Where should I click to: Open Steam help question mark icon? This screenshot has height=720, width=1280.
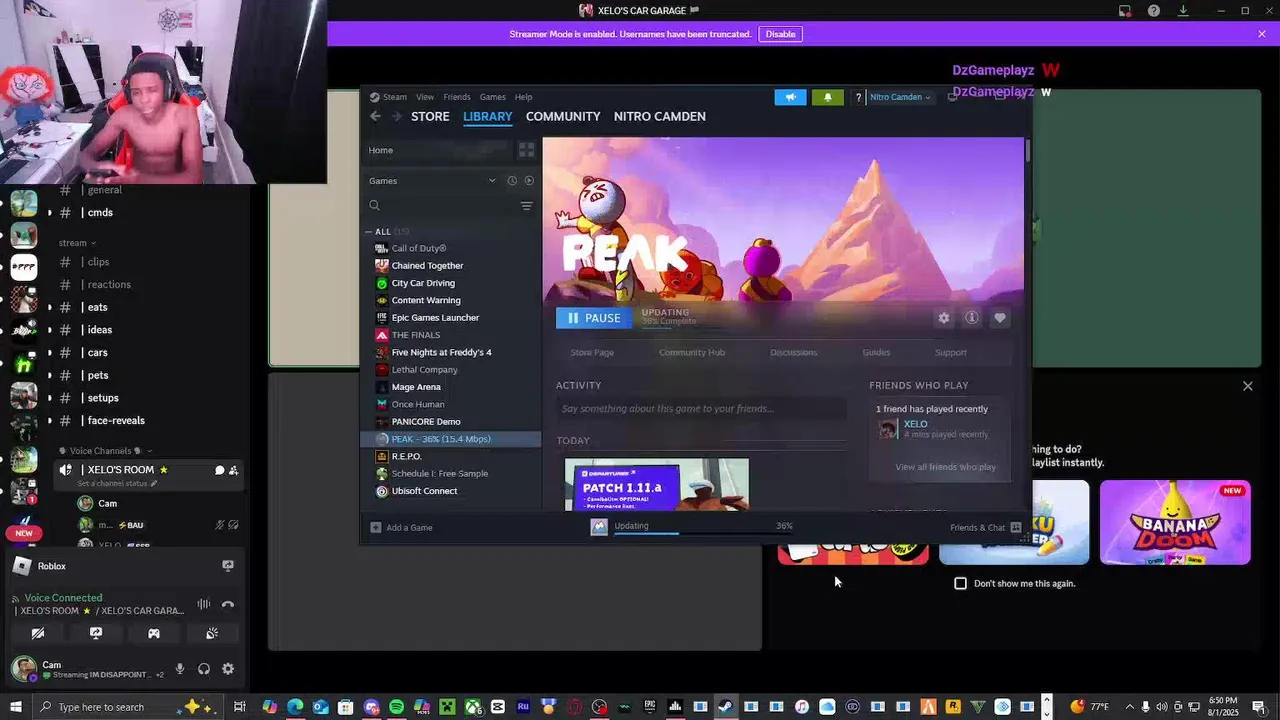click(858, 97)
